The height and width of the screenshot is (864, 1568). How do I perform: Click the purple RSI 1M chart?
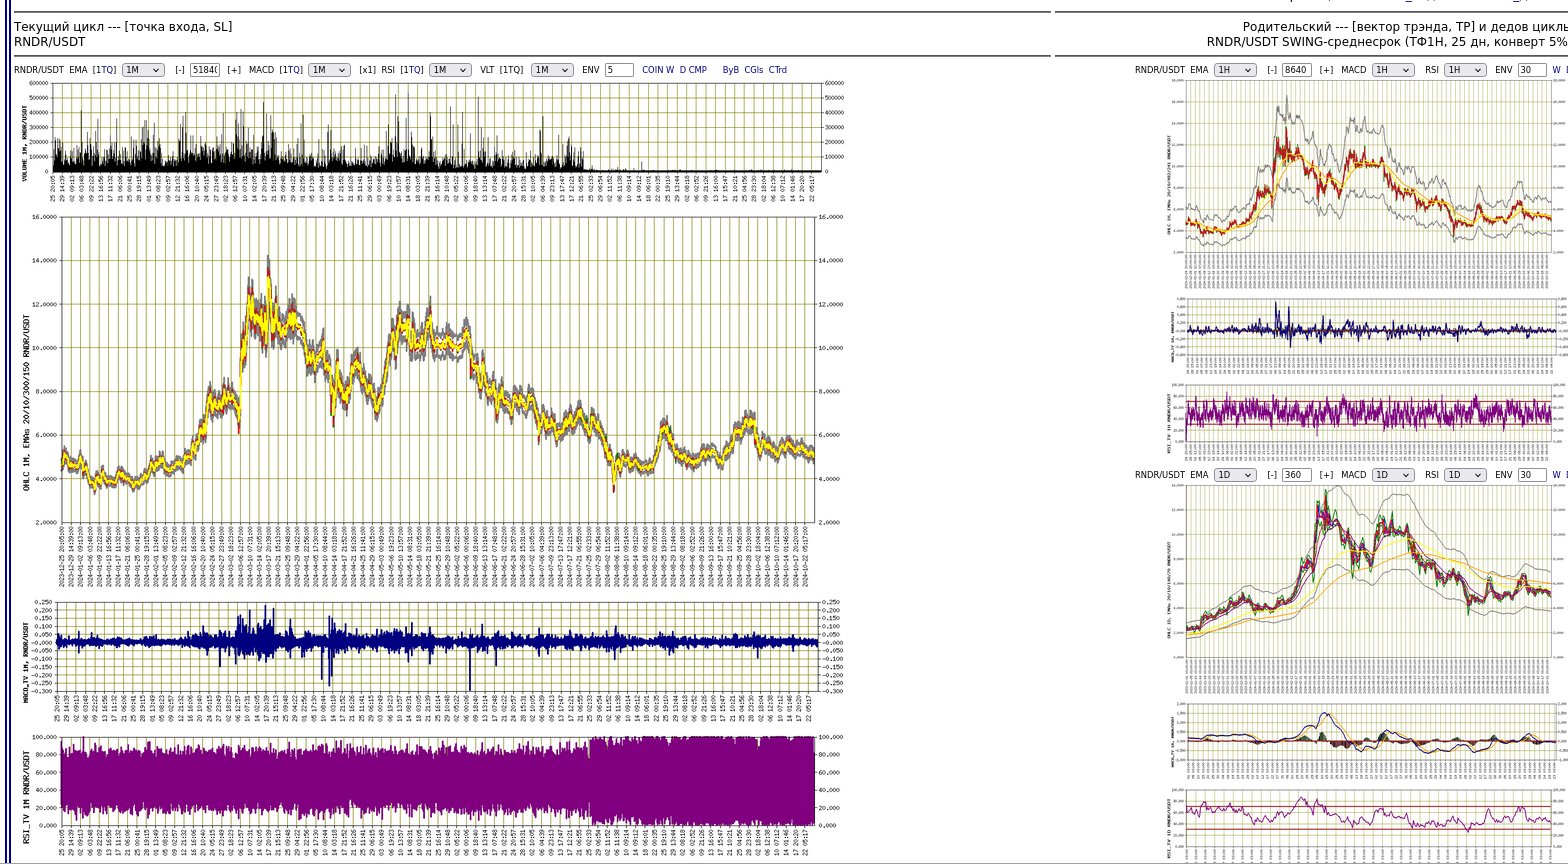438,781
